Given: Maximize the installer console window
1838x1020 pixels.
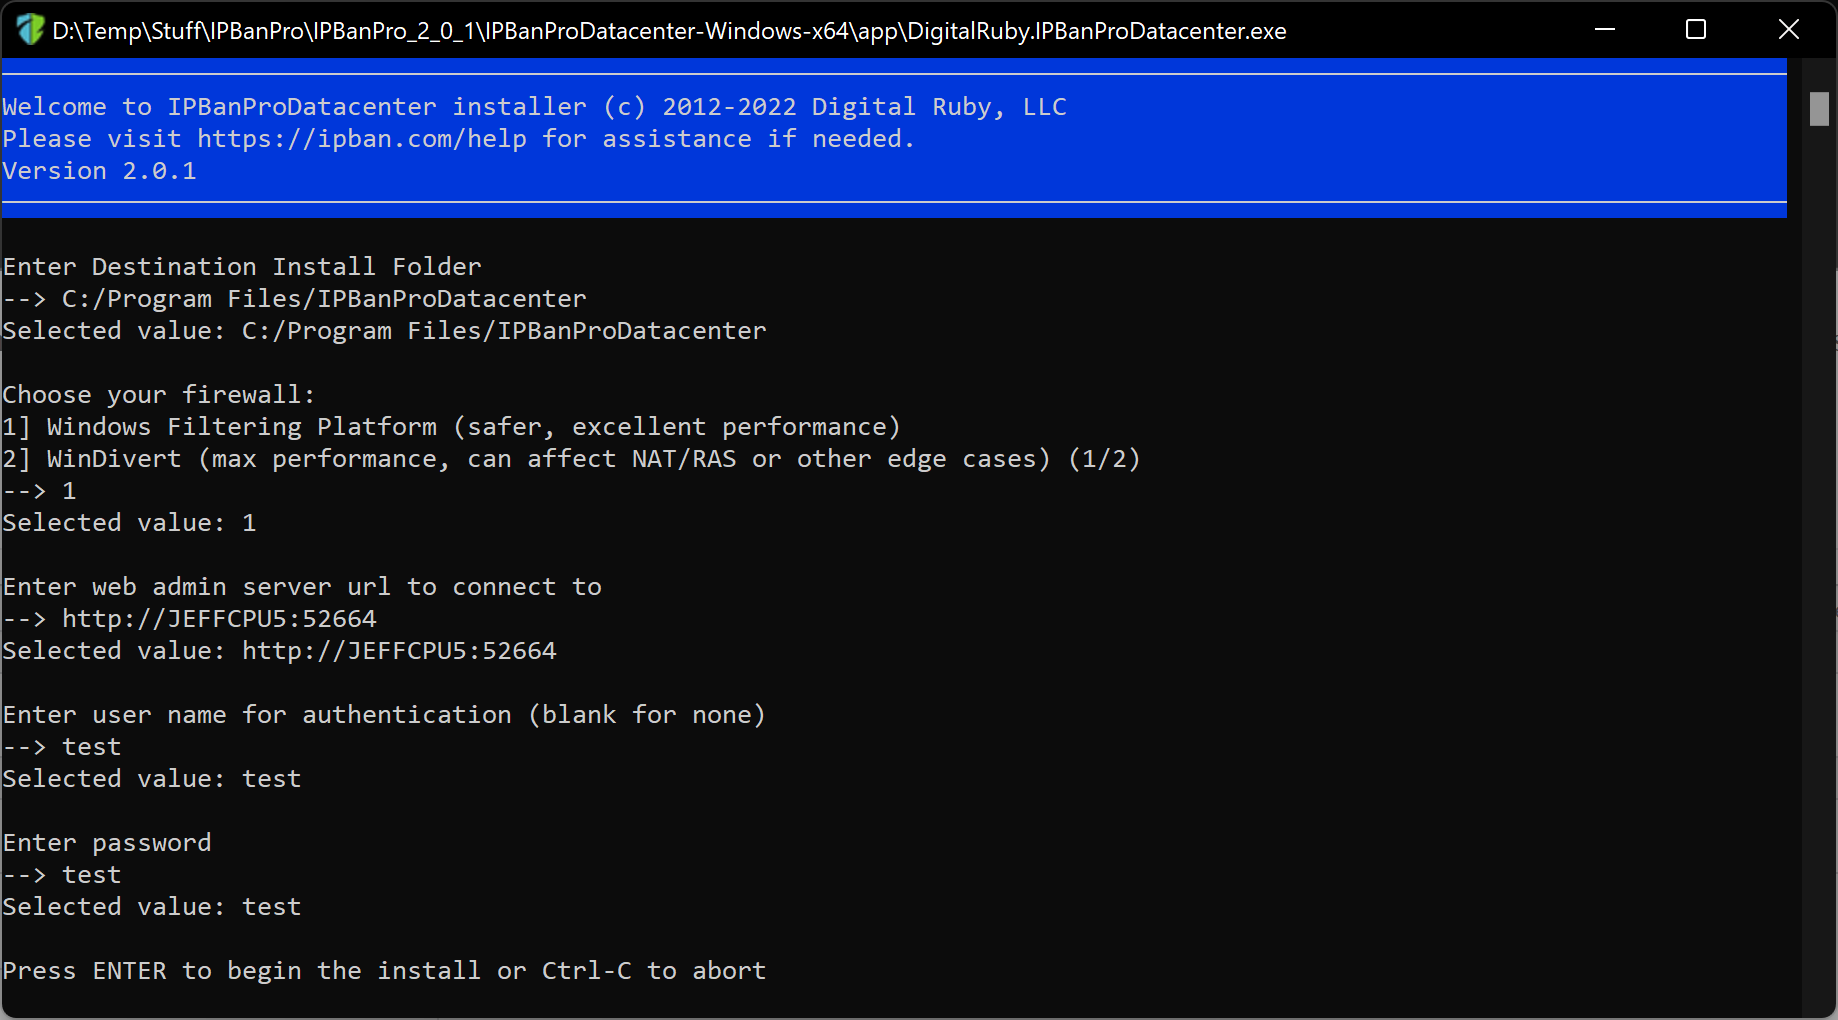Looking at the screenshot, I should click(1696, 30).
